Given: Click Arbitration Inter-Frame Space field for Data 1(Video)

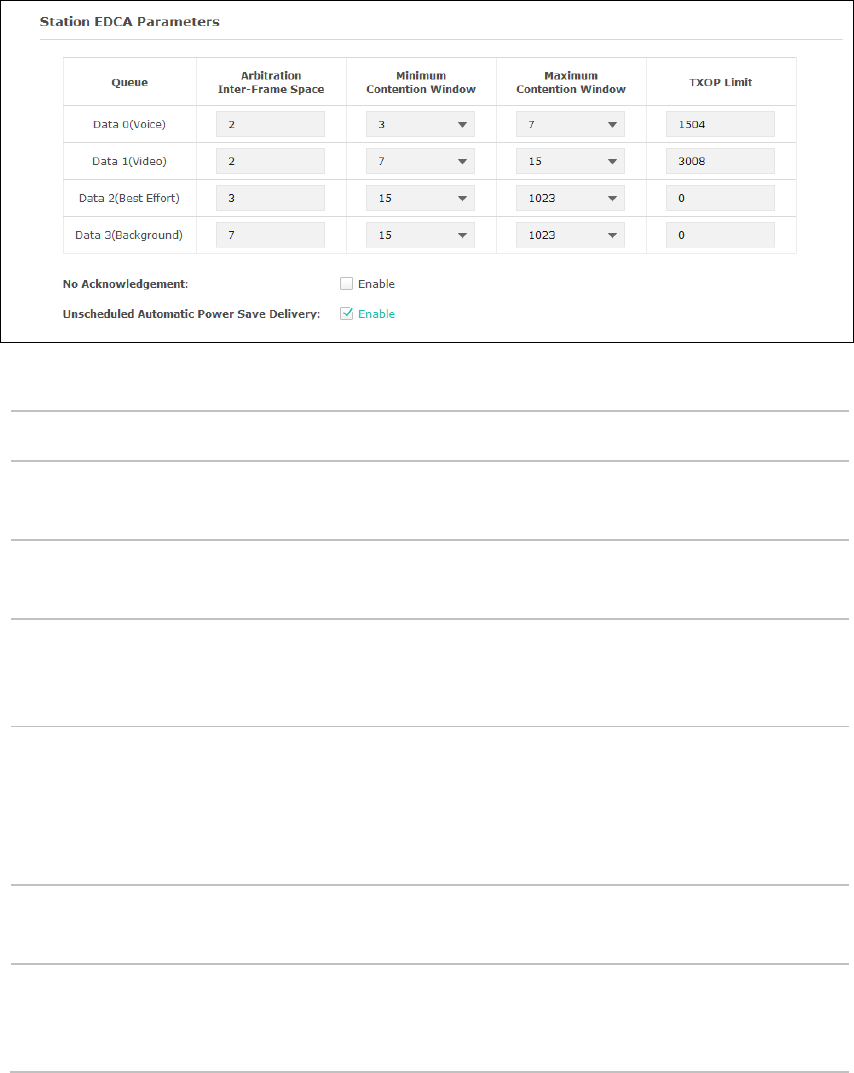Looking at the screenshot, I should (x=270, y=161).
